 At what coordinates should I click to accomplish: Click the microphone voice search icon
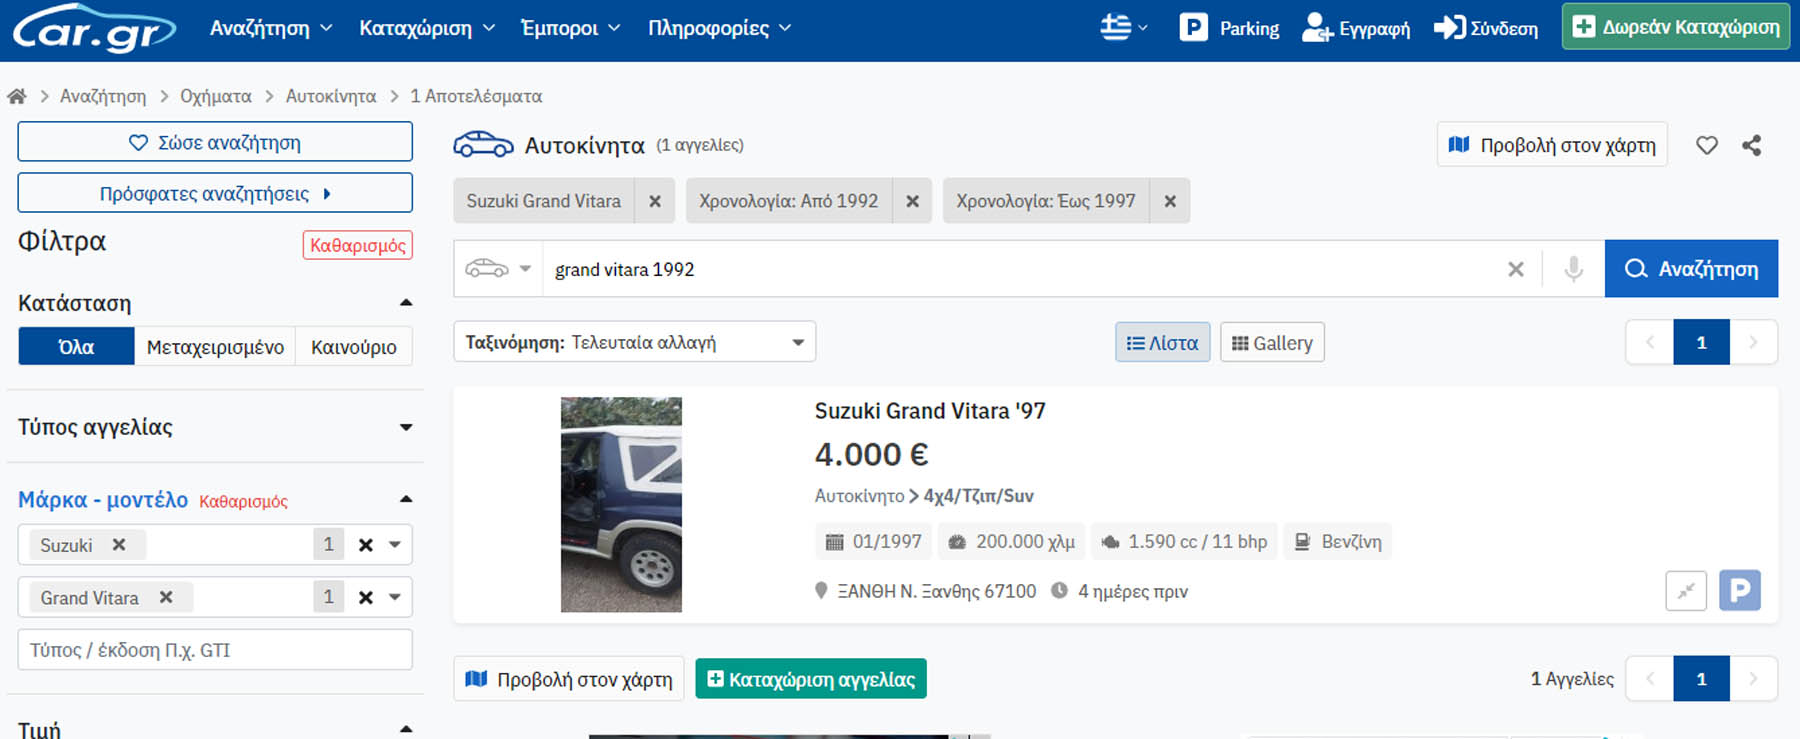pyautogui.click(x=1573, y=269)
